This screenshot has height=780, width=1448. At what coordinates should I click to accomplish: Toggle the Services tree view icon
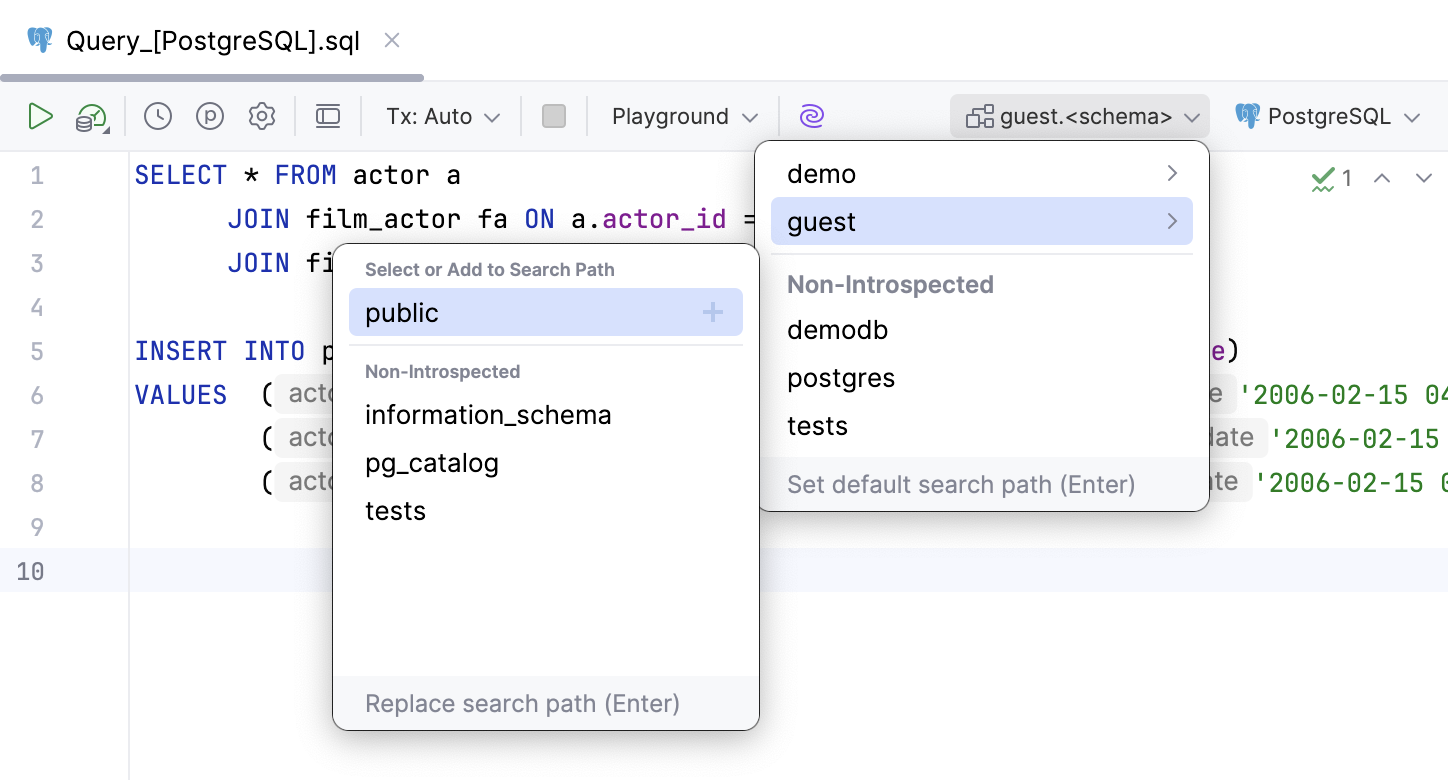(327, 116)
